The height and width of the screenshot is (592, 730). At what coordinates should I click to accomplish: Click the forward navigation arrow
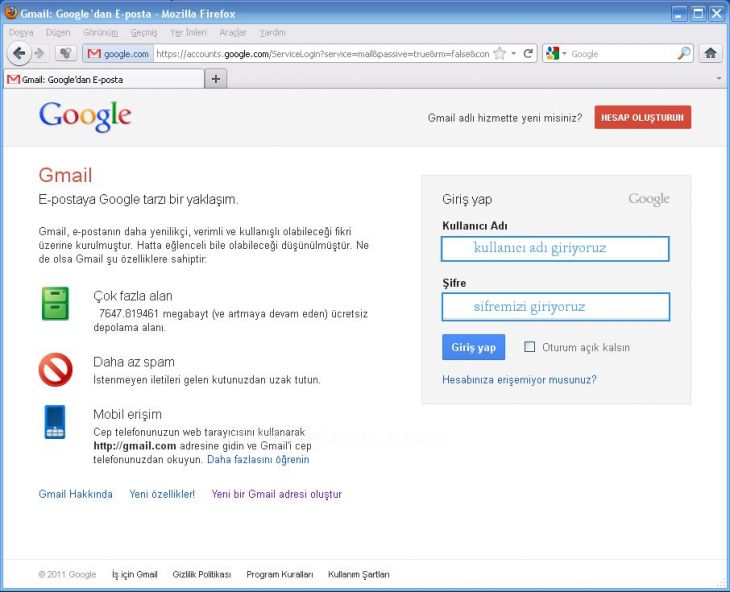pyautogui.click(x=40, y=54)
